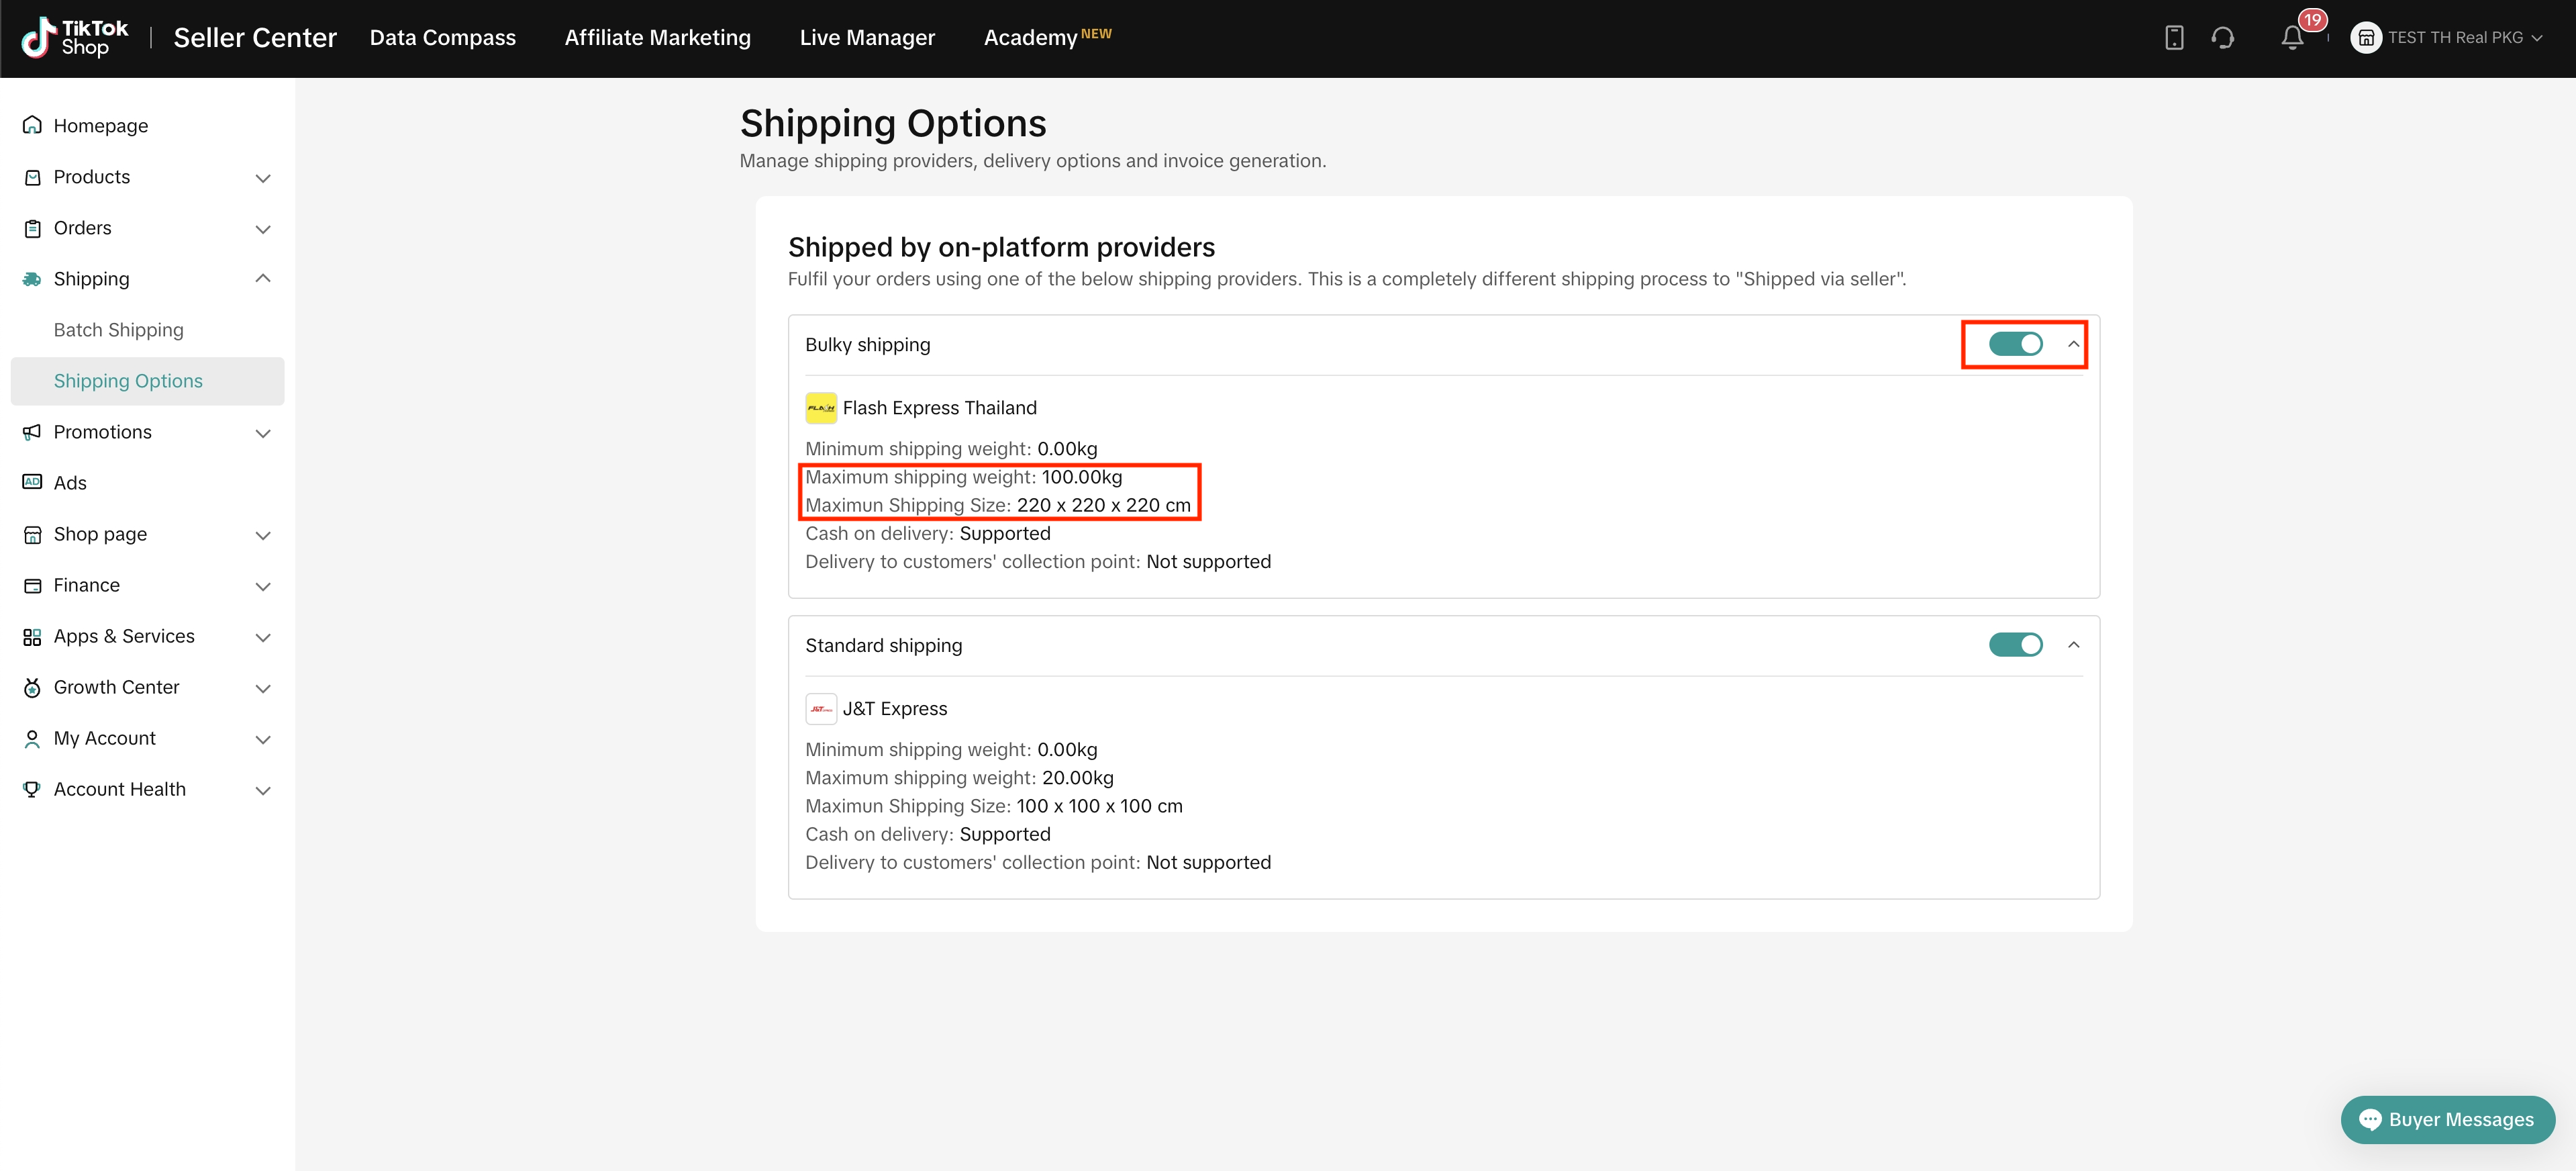Viewport: 2576px width, 1171px height.
Task: Collapse the Standard shipping section chevron
Action: (x=2073, y=645)
